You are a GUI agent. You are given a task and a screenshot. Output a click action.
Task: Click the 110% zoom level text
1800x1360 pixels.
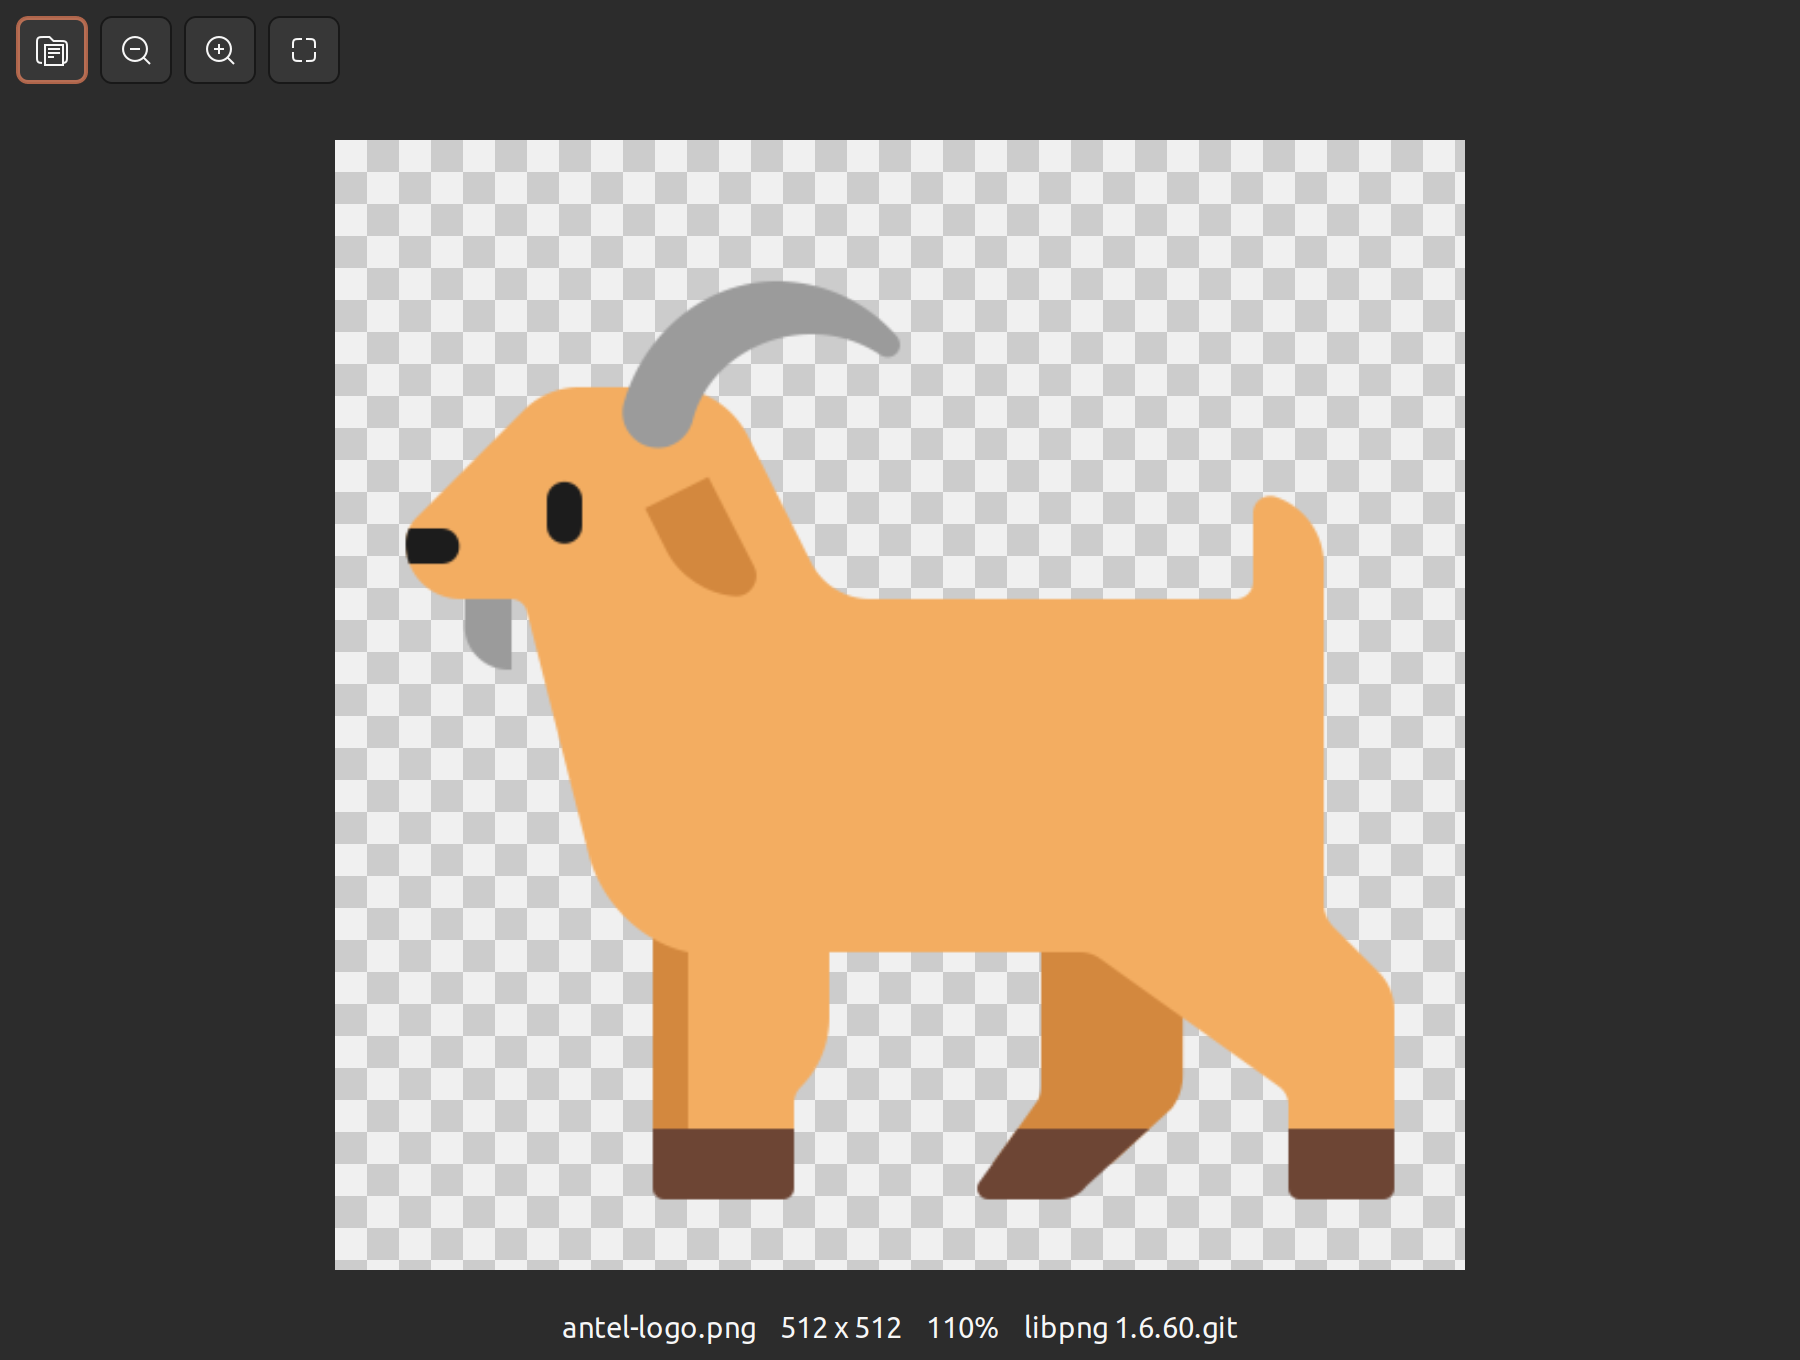pyautogui.click(x=962, y=1328)
